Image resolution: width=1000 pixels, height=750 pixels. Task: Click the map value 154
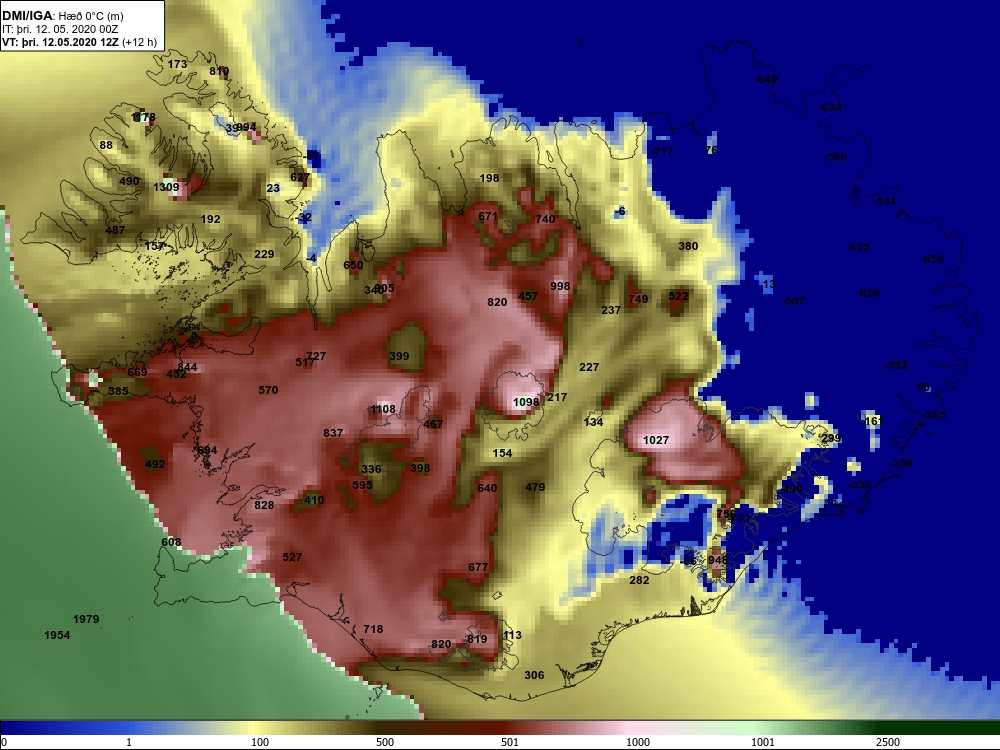(503, 453)
